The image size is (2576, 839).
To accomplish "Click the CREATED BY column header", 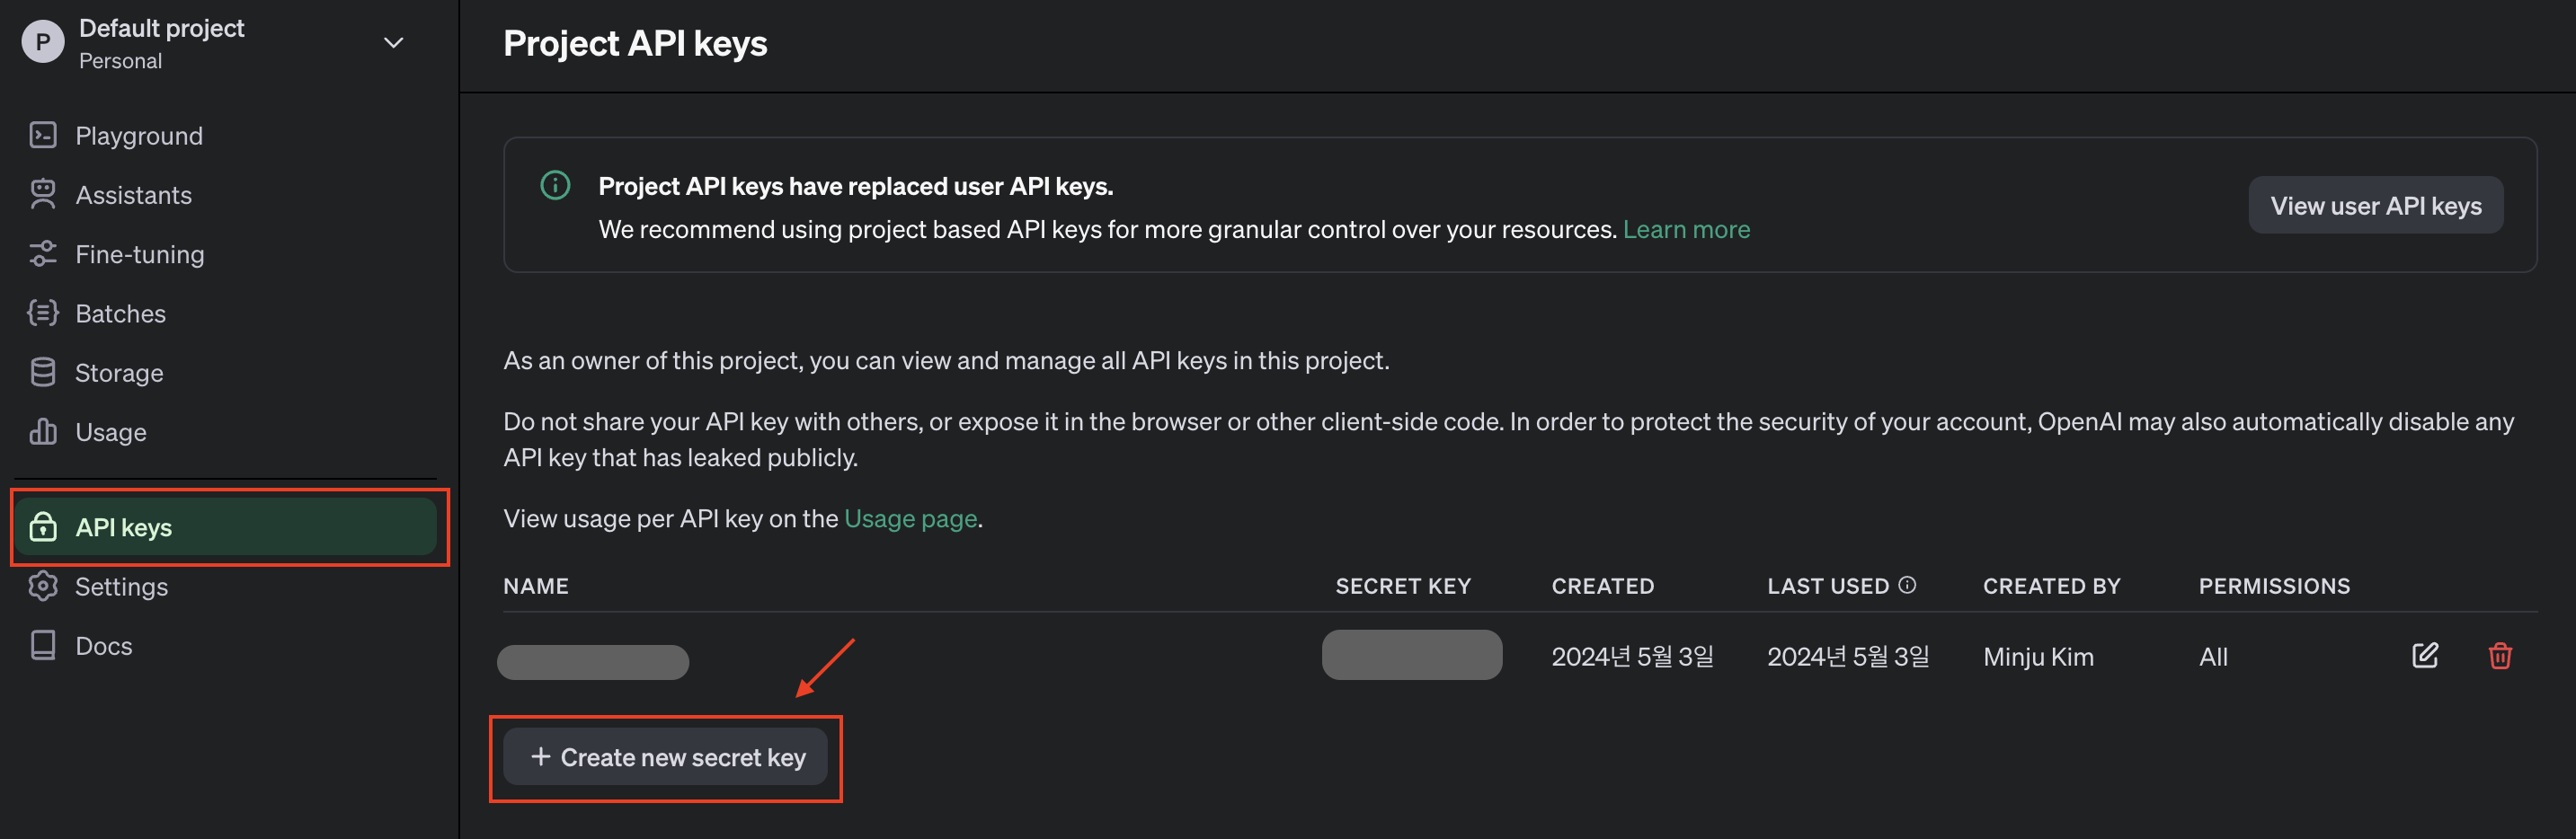I will pyautogui.click(x=2052, y=586).
